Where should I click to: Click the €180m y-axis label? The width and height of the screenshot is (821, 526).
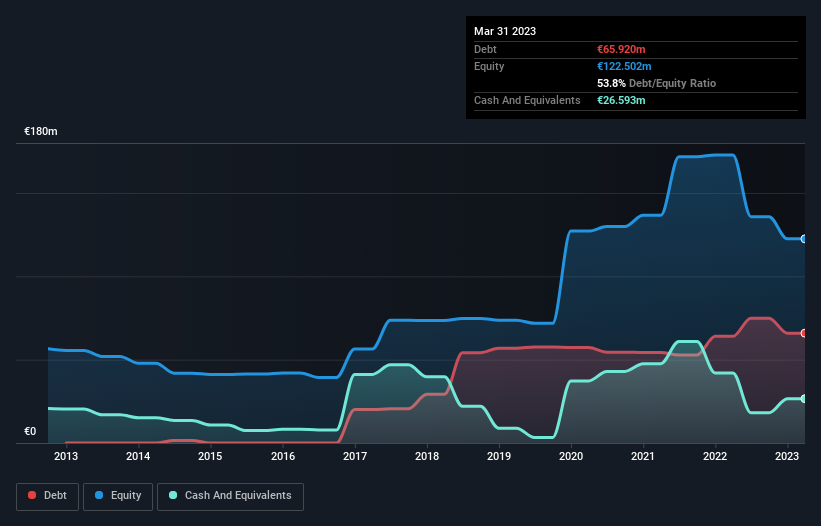pos(41,131)
